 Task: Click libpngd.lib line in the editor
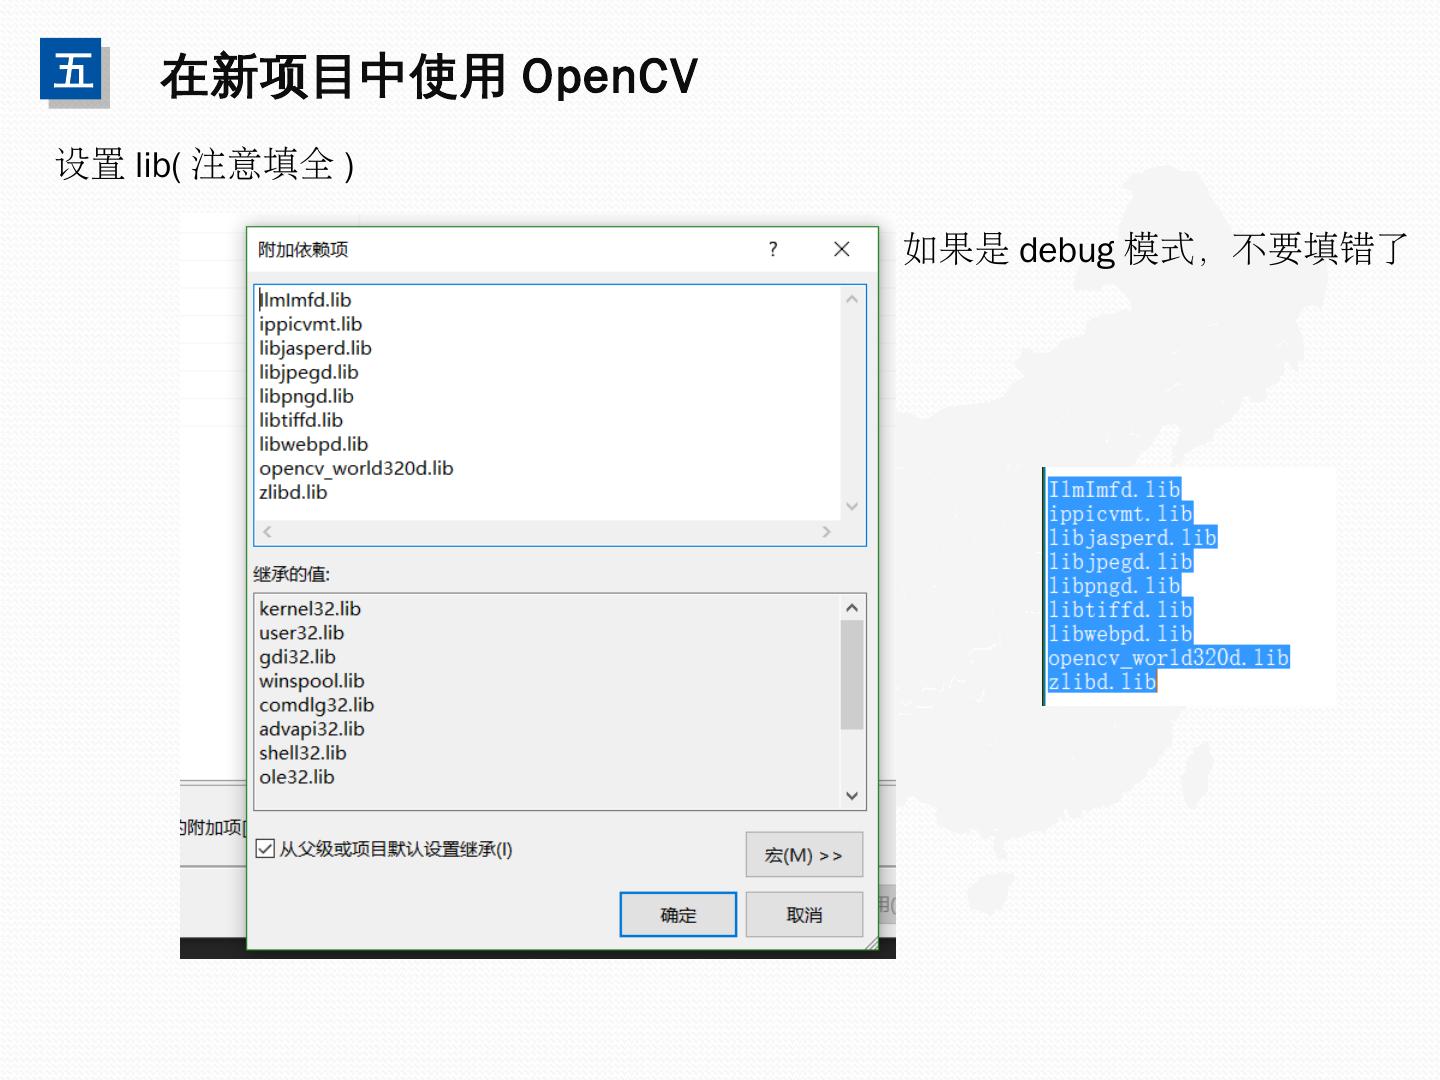(306, 396)
